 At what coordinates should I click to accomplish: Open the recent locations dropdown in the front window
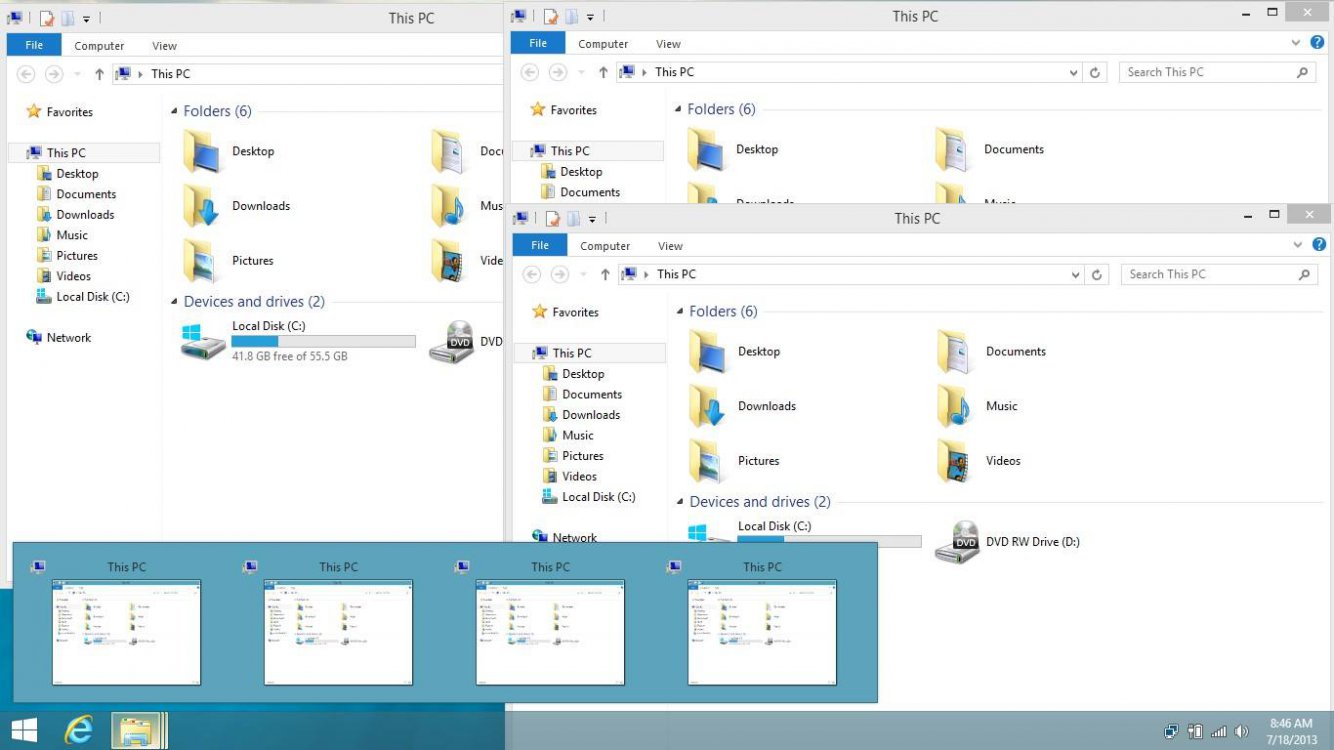pyautogui.click(x=585, y=275)
